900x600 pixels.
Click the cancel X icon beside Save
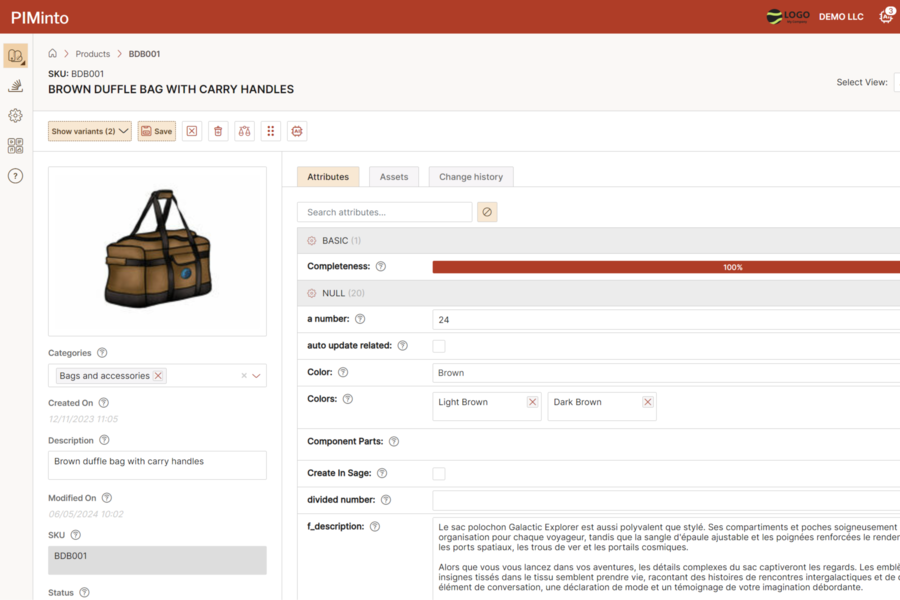192,131
